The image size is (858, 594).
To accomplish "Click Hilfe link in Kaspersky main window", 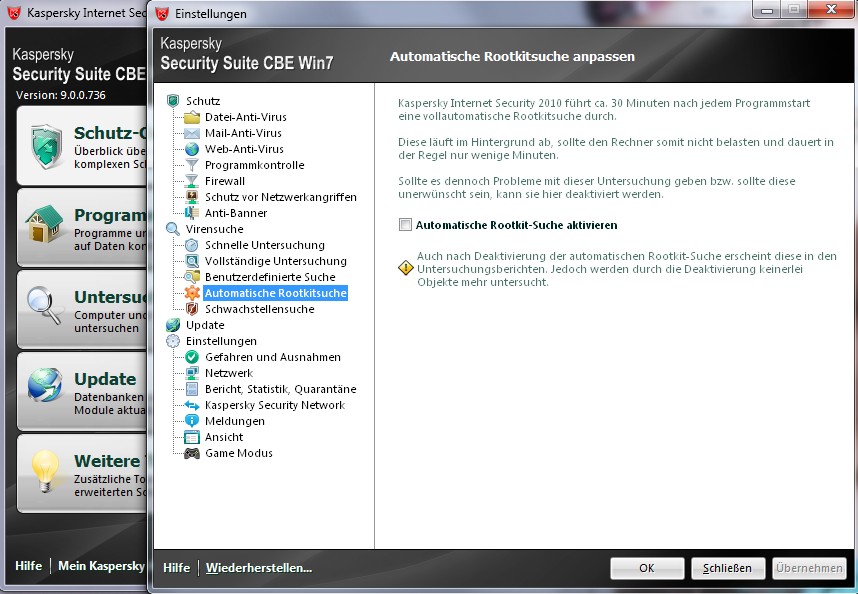I will click(28, 566).
